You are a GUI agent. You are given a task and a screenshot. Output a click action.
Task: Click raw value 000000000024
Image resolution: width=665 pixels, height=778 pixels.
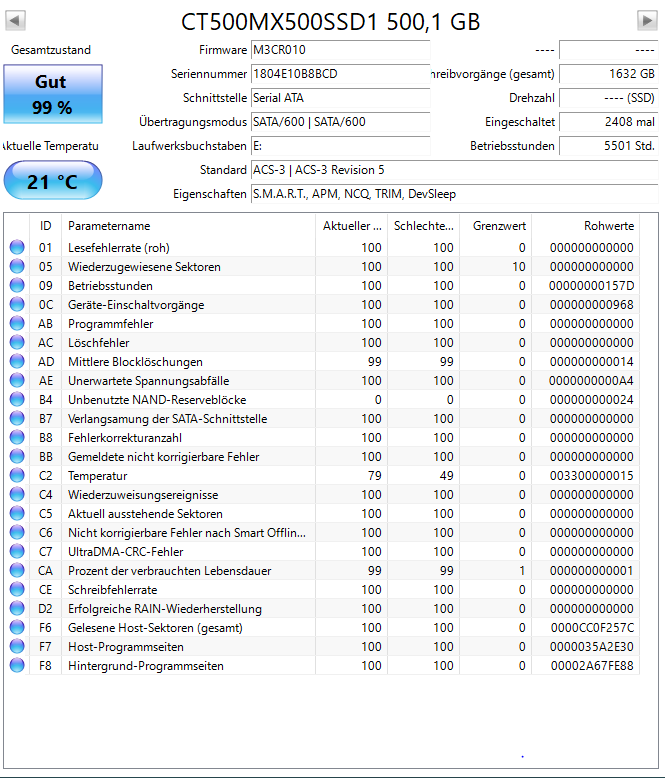592,400
